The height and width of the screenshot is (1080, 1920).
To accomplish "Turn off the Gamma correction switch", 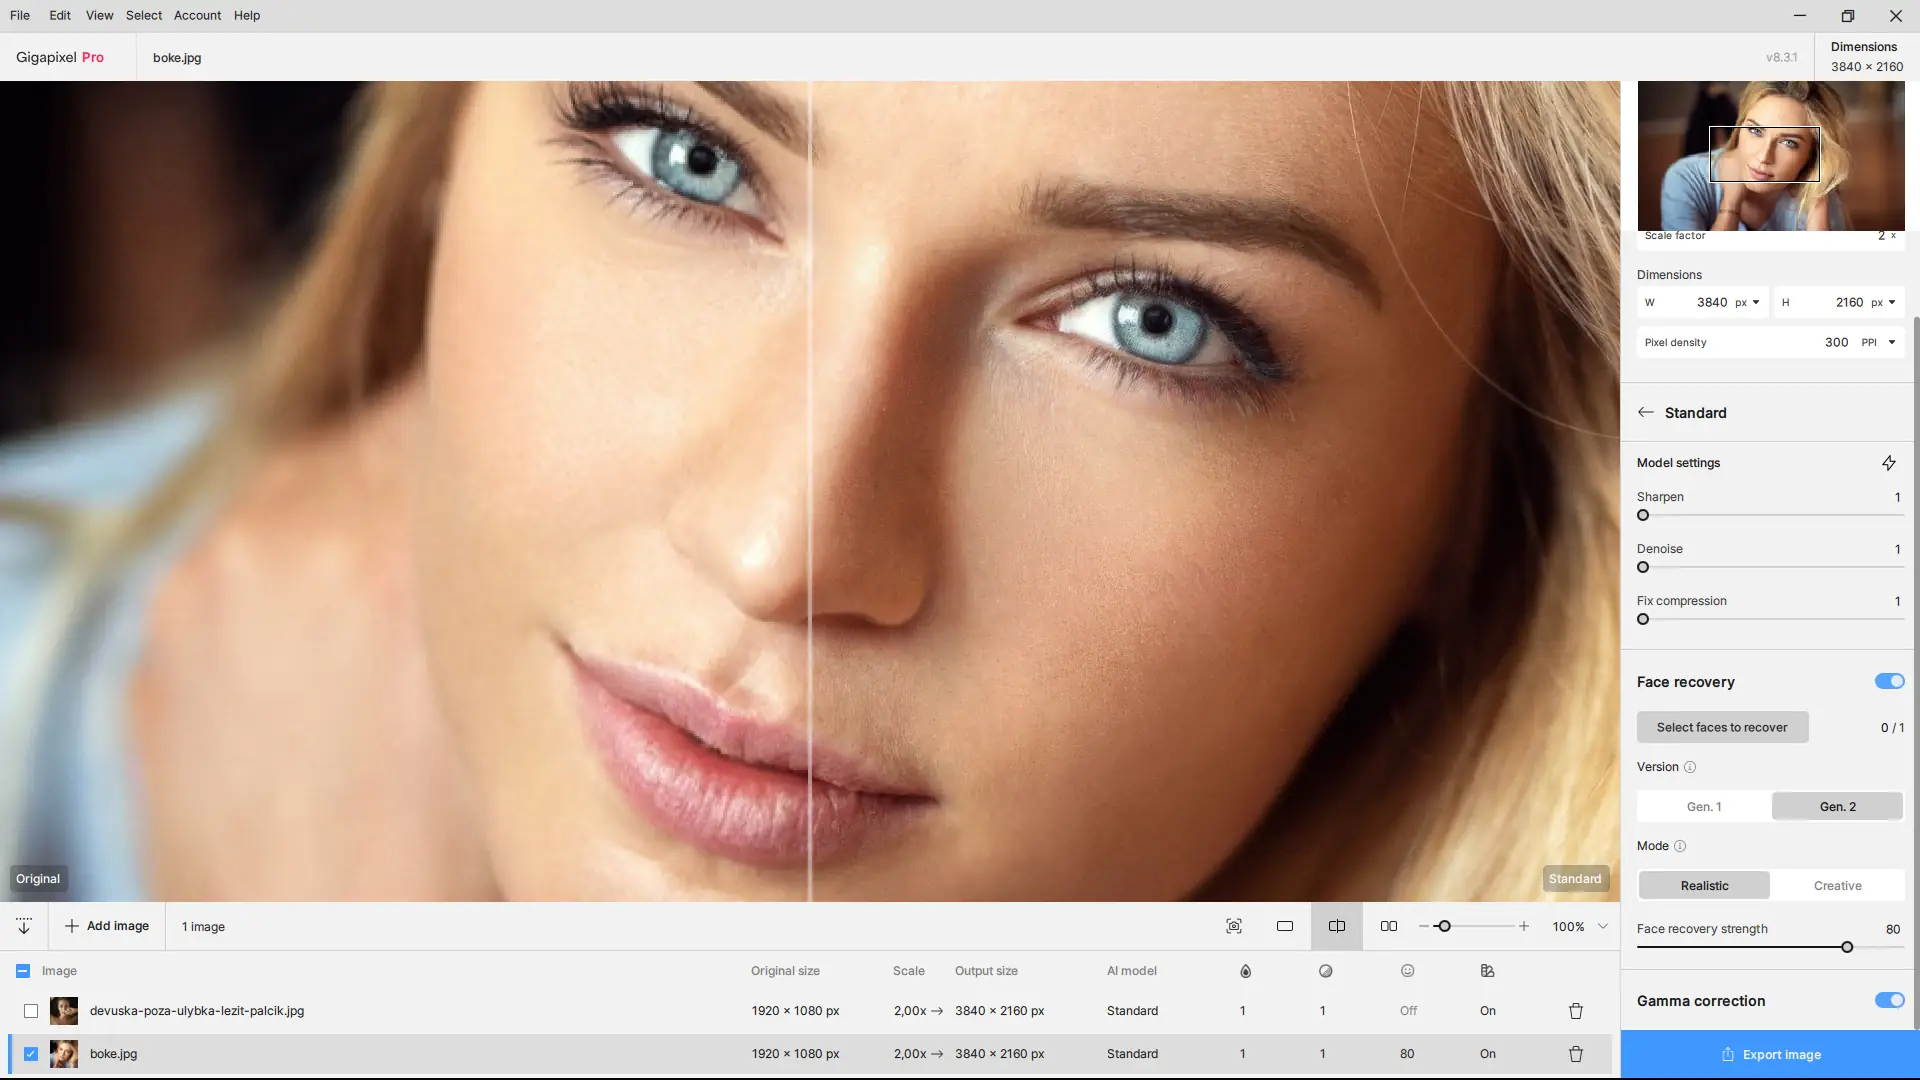I will point(1889,1000).
